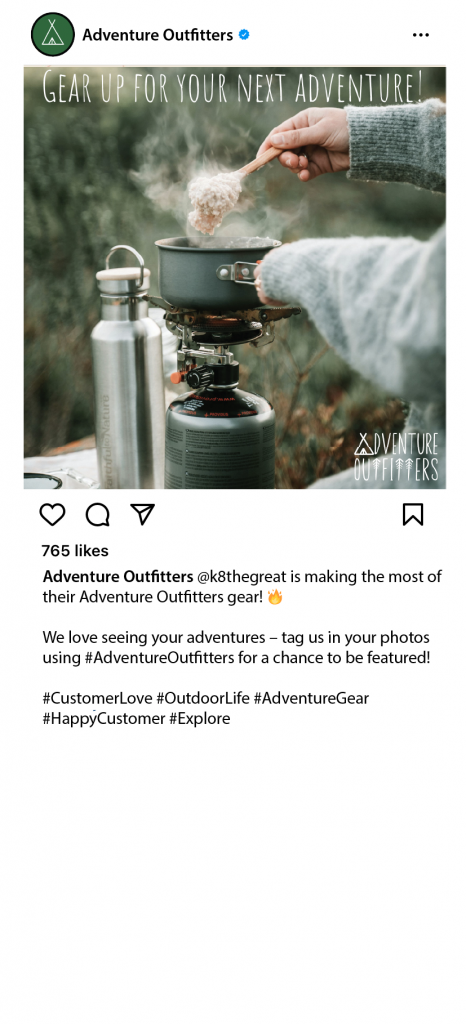Open comments via the speech bubble icon
The height and width of the screenshot is (1024, 466).
click(x=98, y=515)
